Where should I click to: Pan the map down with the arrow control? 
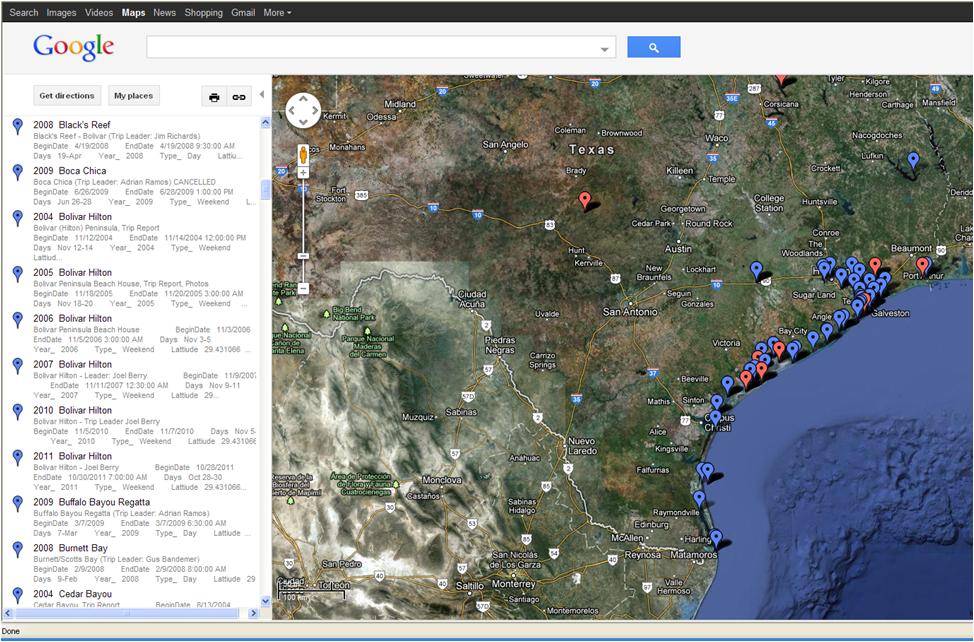point(303,122)
